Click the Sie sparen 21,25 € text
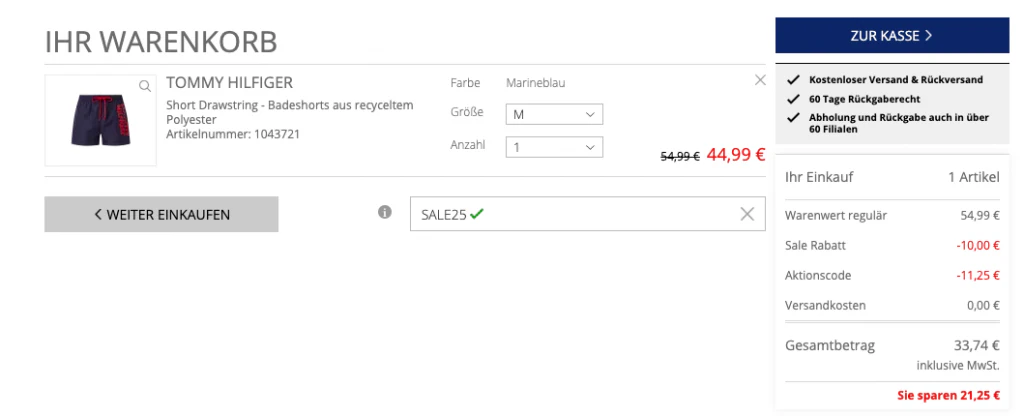 tap(948, 395)
